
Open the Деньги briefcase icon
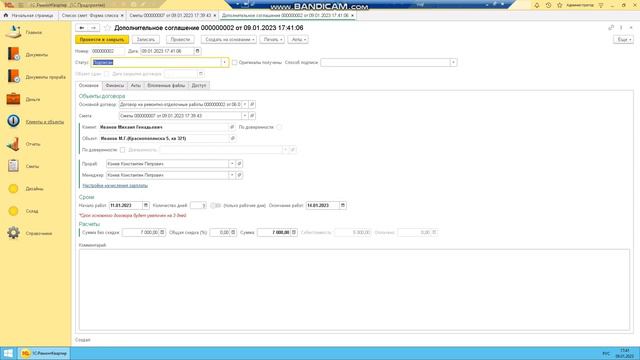(x=13, y=99)
